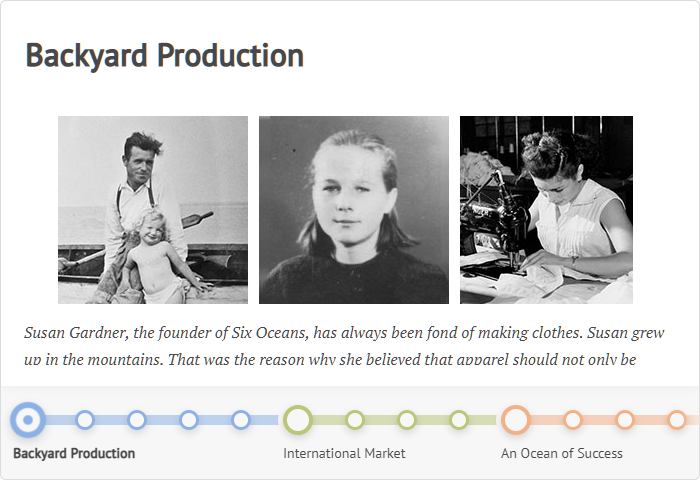Click the first small blue timeline dot
The width and height of the screenshot is (700, 480).
(x=85, y=420)
